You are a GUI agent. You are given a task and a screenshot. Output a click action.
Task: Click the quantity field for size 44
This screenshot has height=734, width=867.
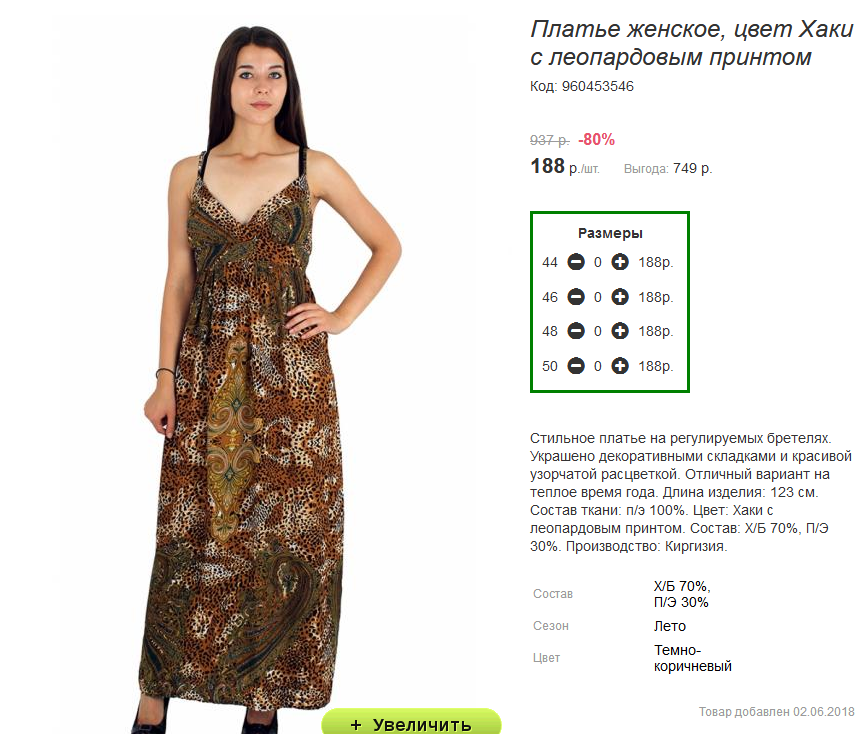coord(598,262)
